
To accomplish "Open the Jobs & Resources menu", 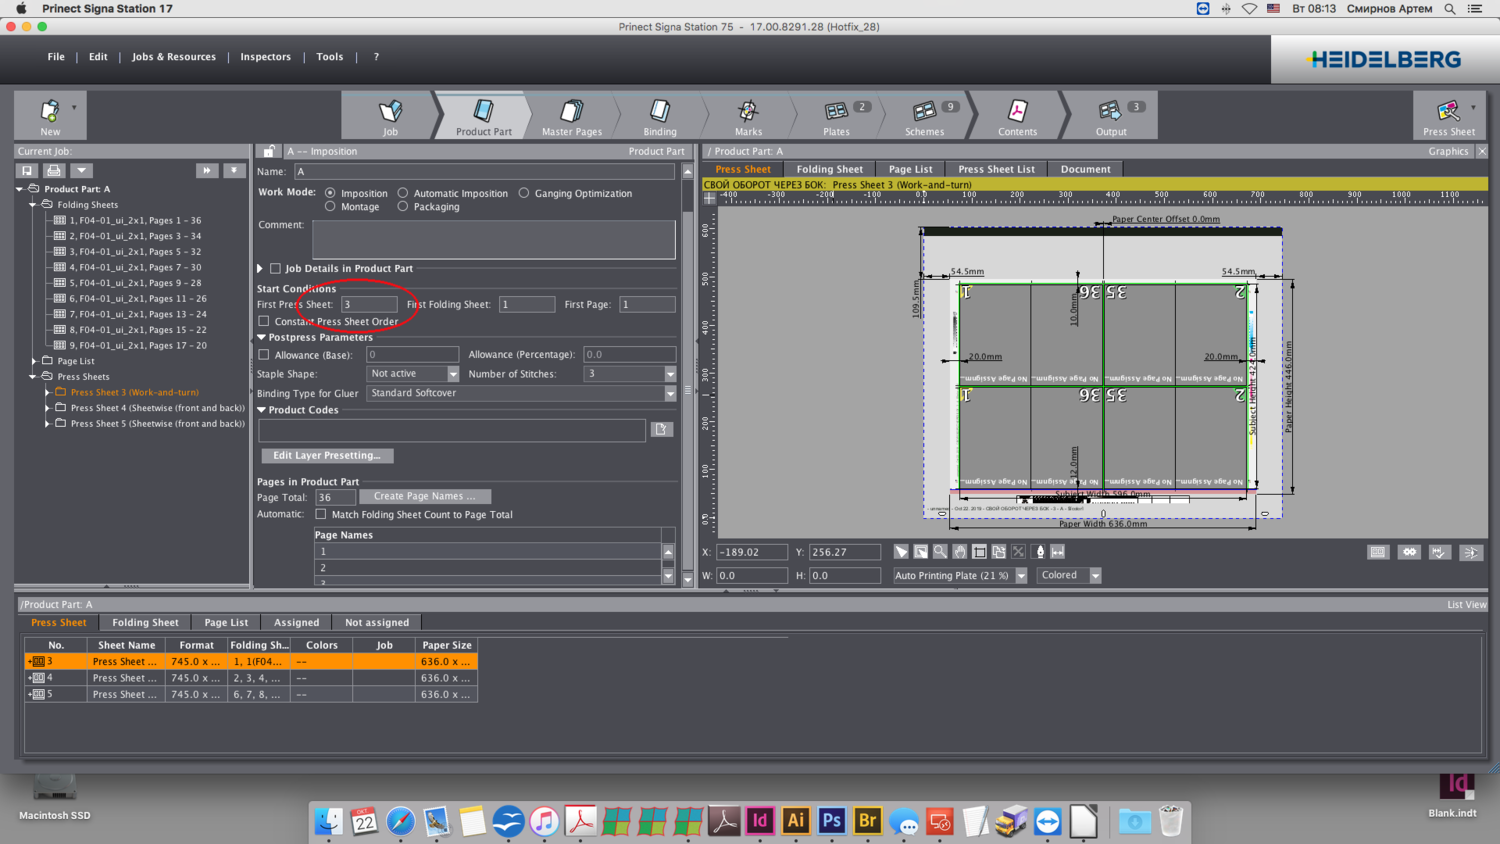I will (173, 57).
